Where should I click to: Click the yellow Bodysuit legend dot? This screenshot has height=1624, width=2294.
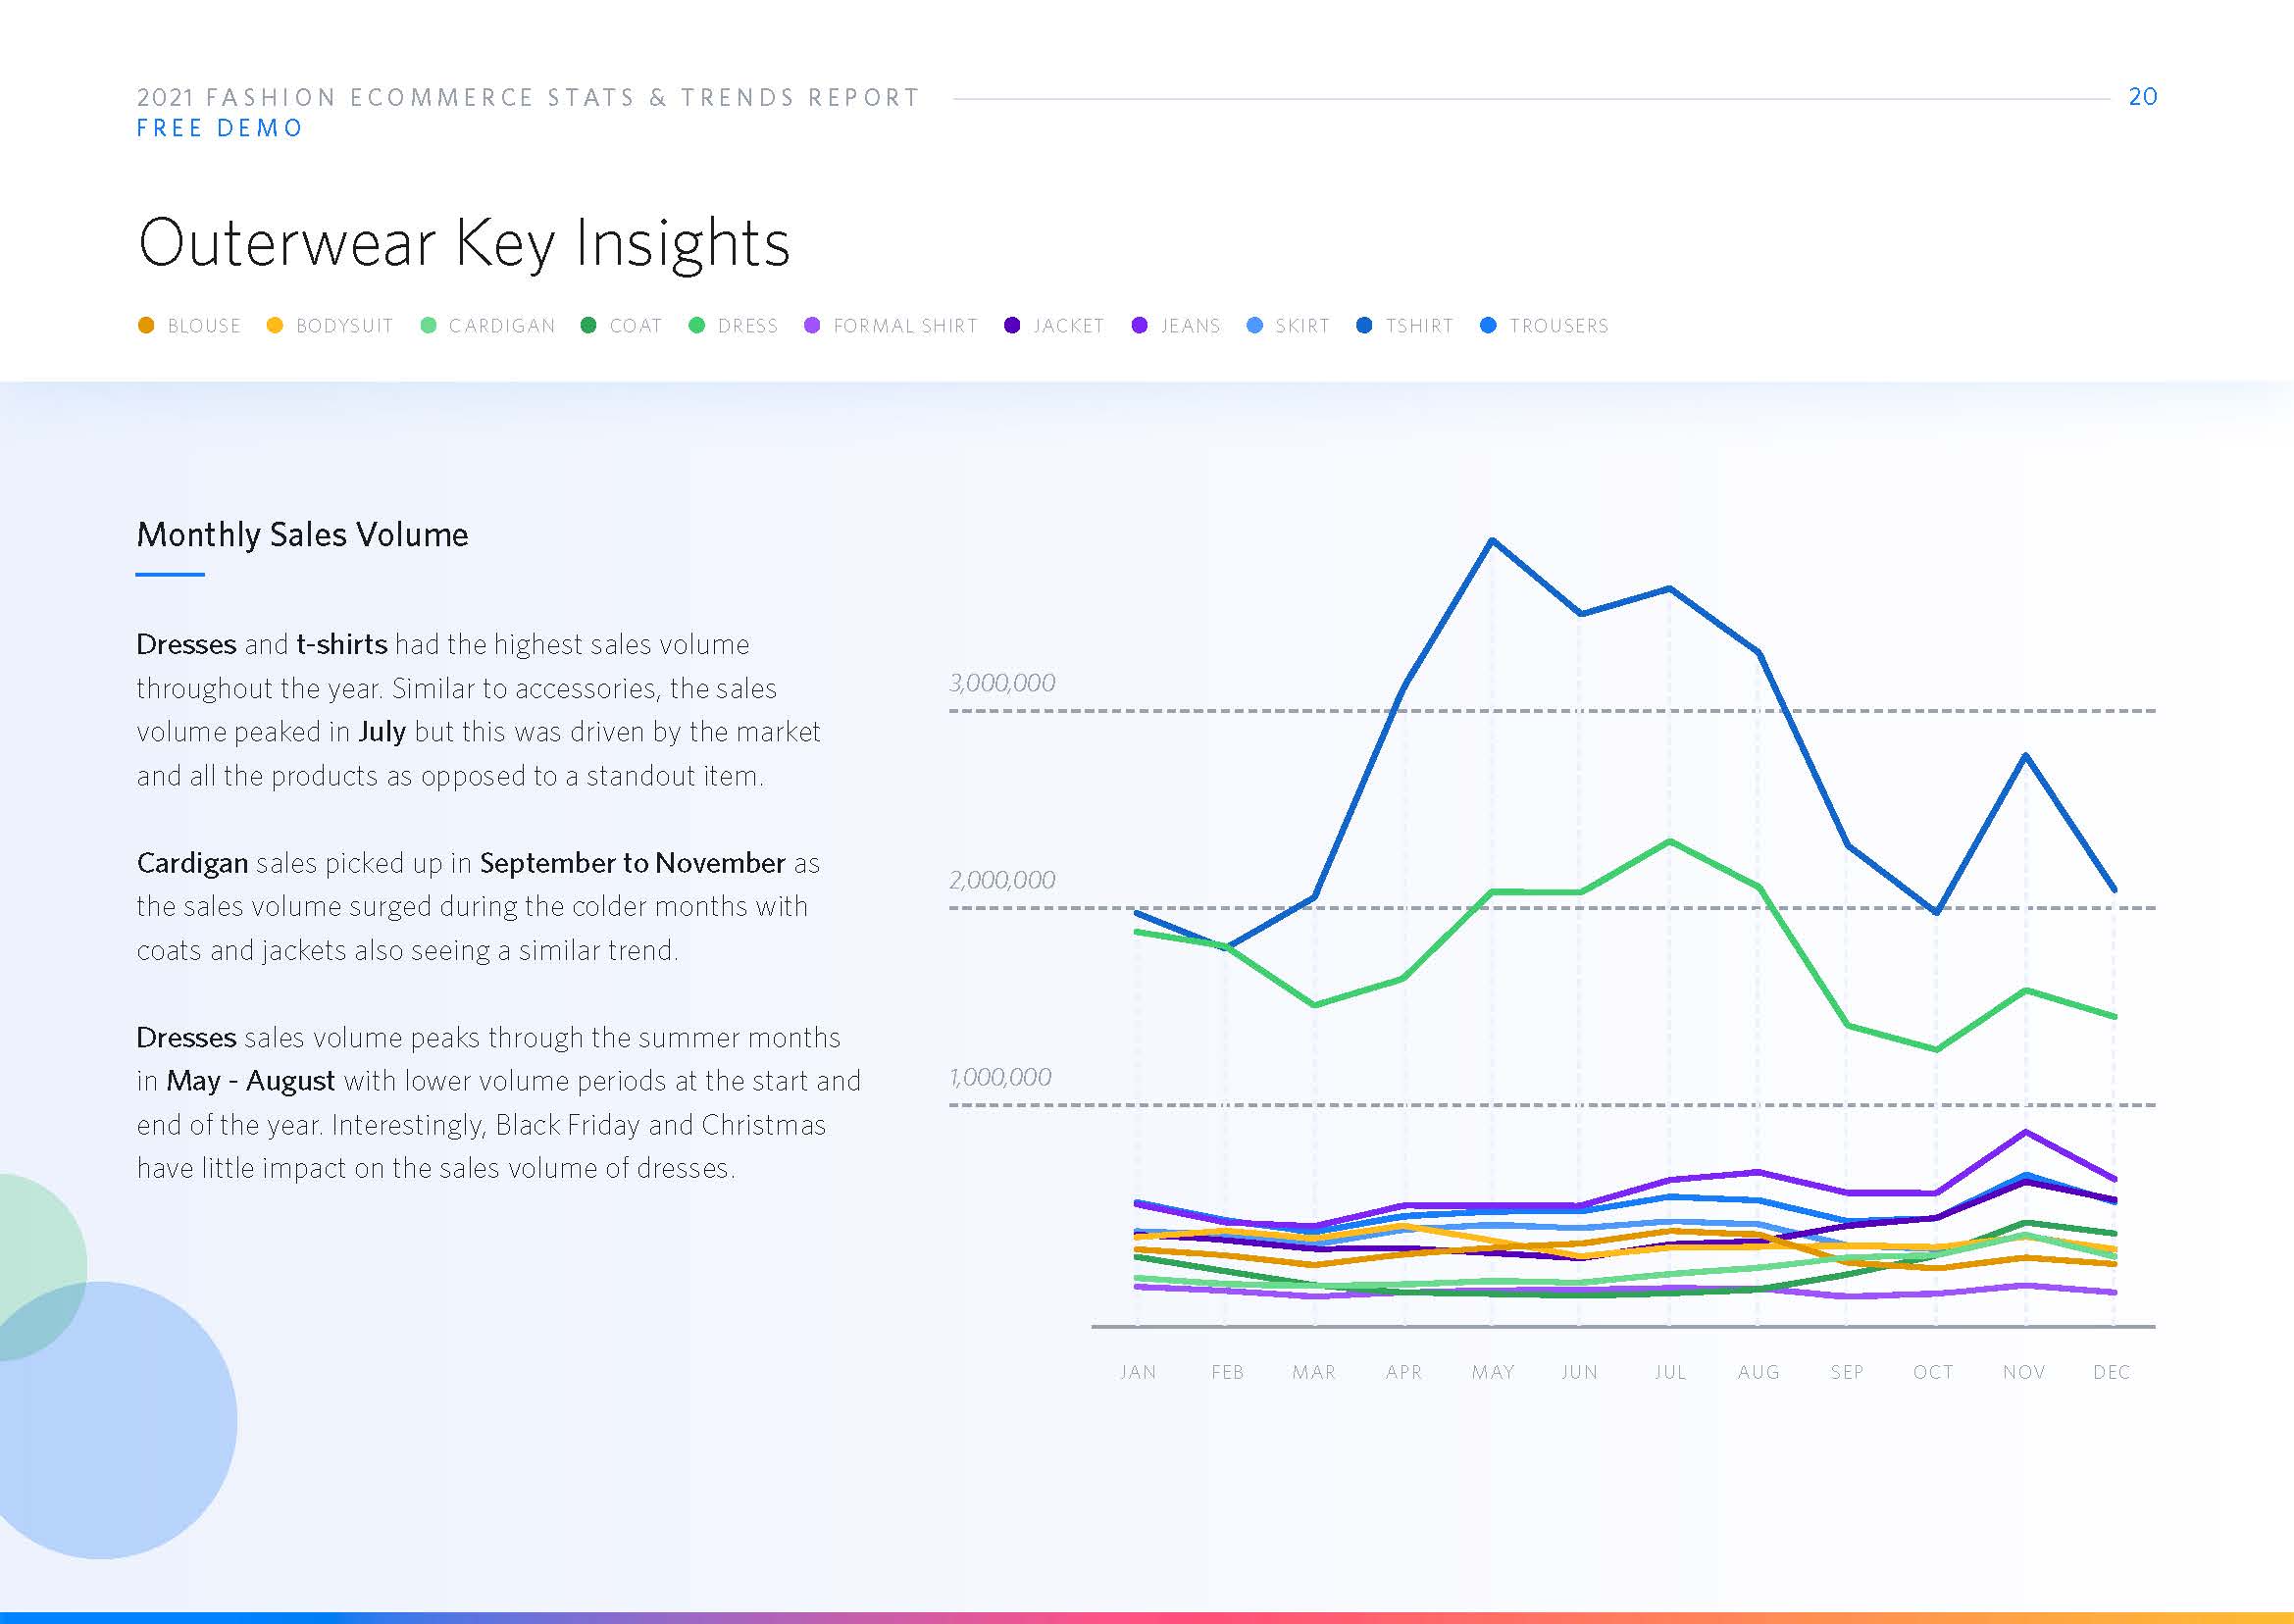(275, 325)
